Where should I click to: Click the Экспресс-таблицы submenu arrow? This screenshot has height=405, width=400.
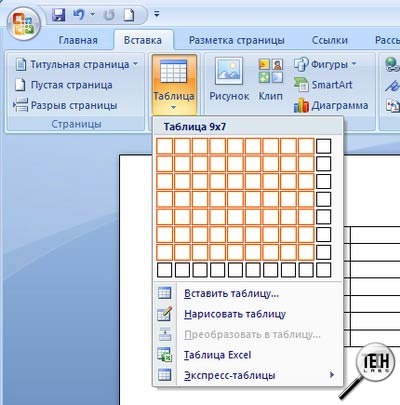[x=332, y=375]
